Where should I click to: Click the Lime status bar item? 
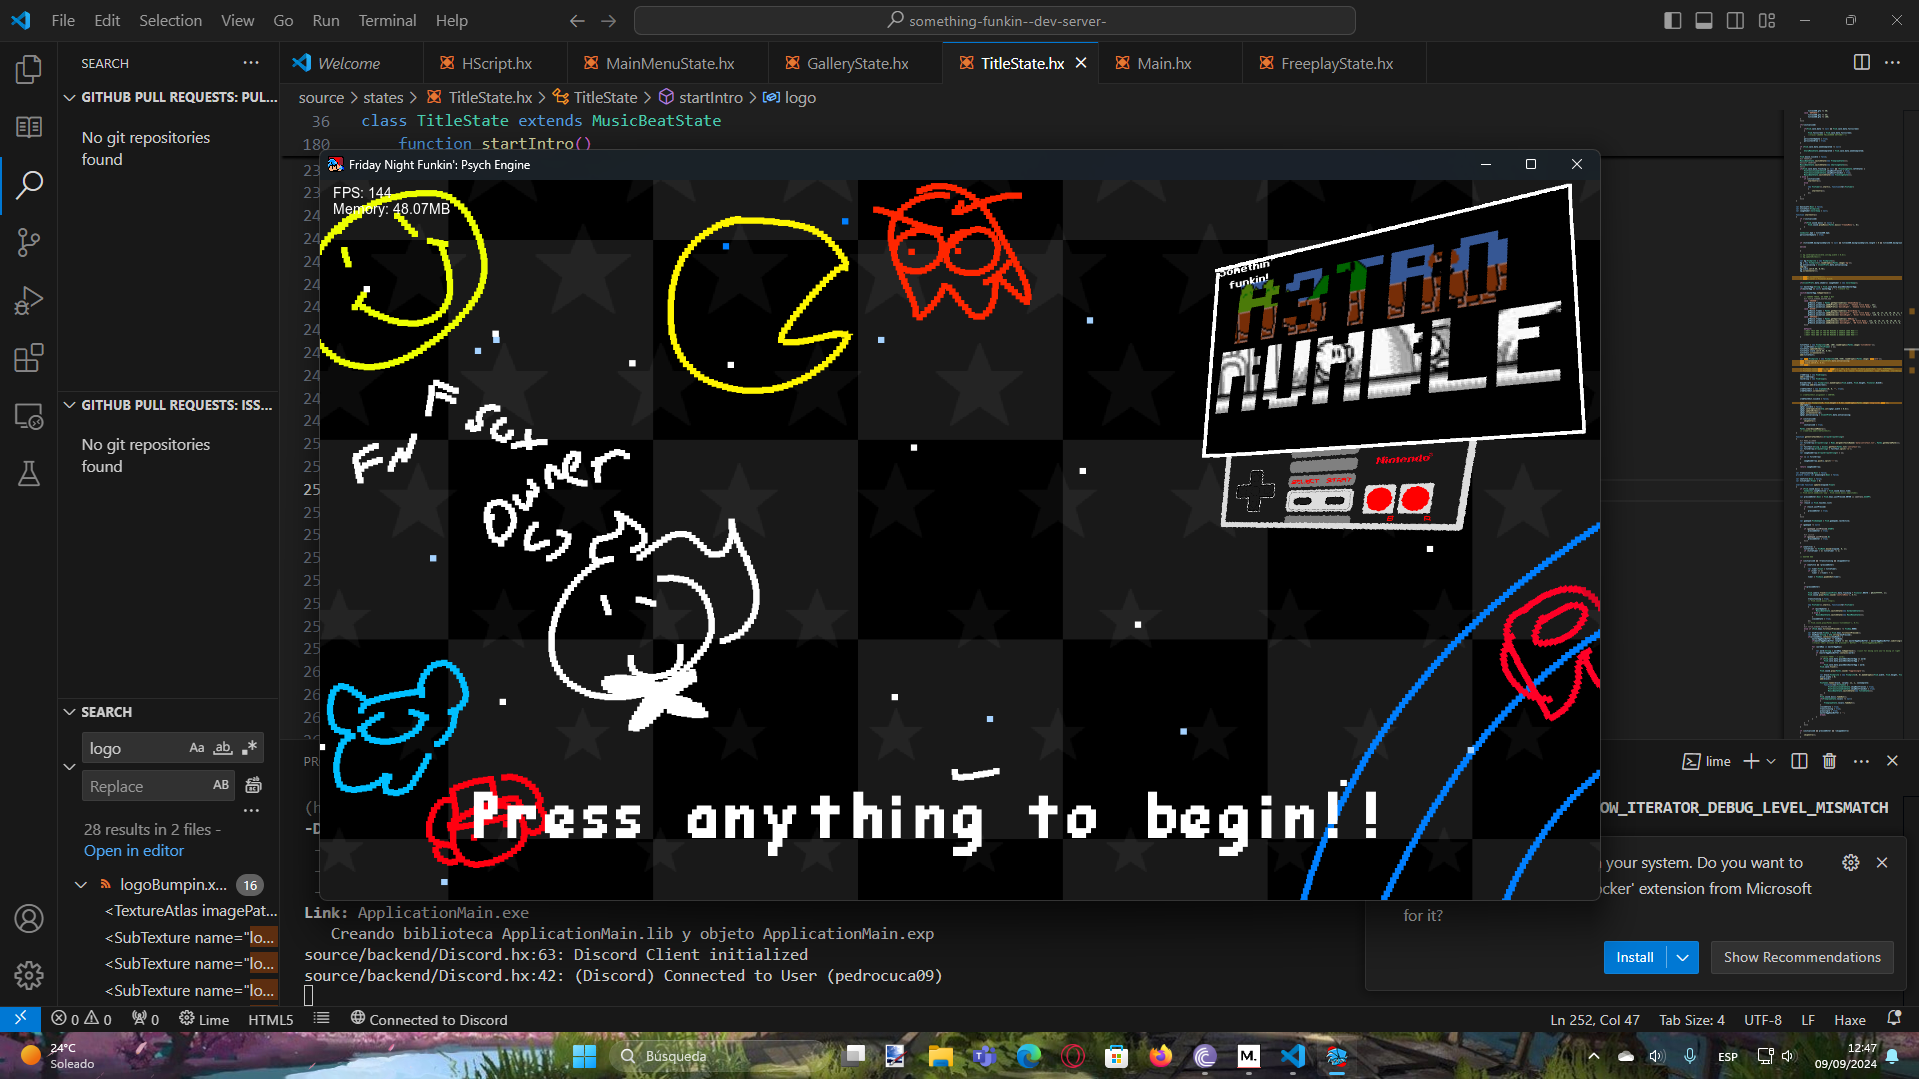click(x=204, y=1019)
